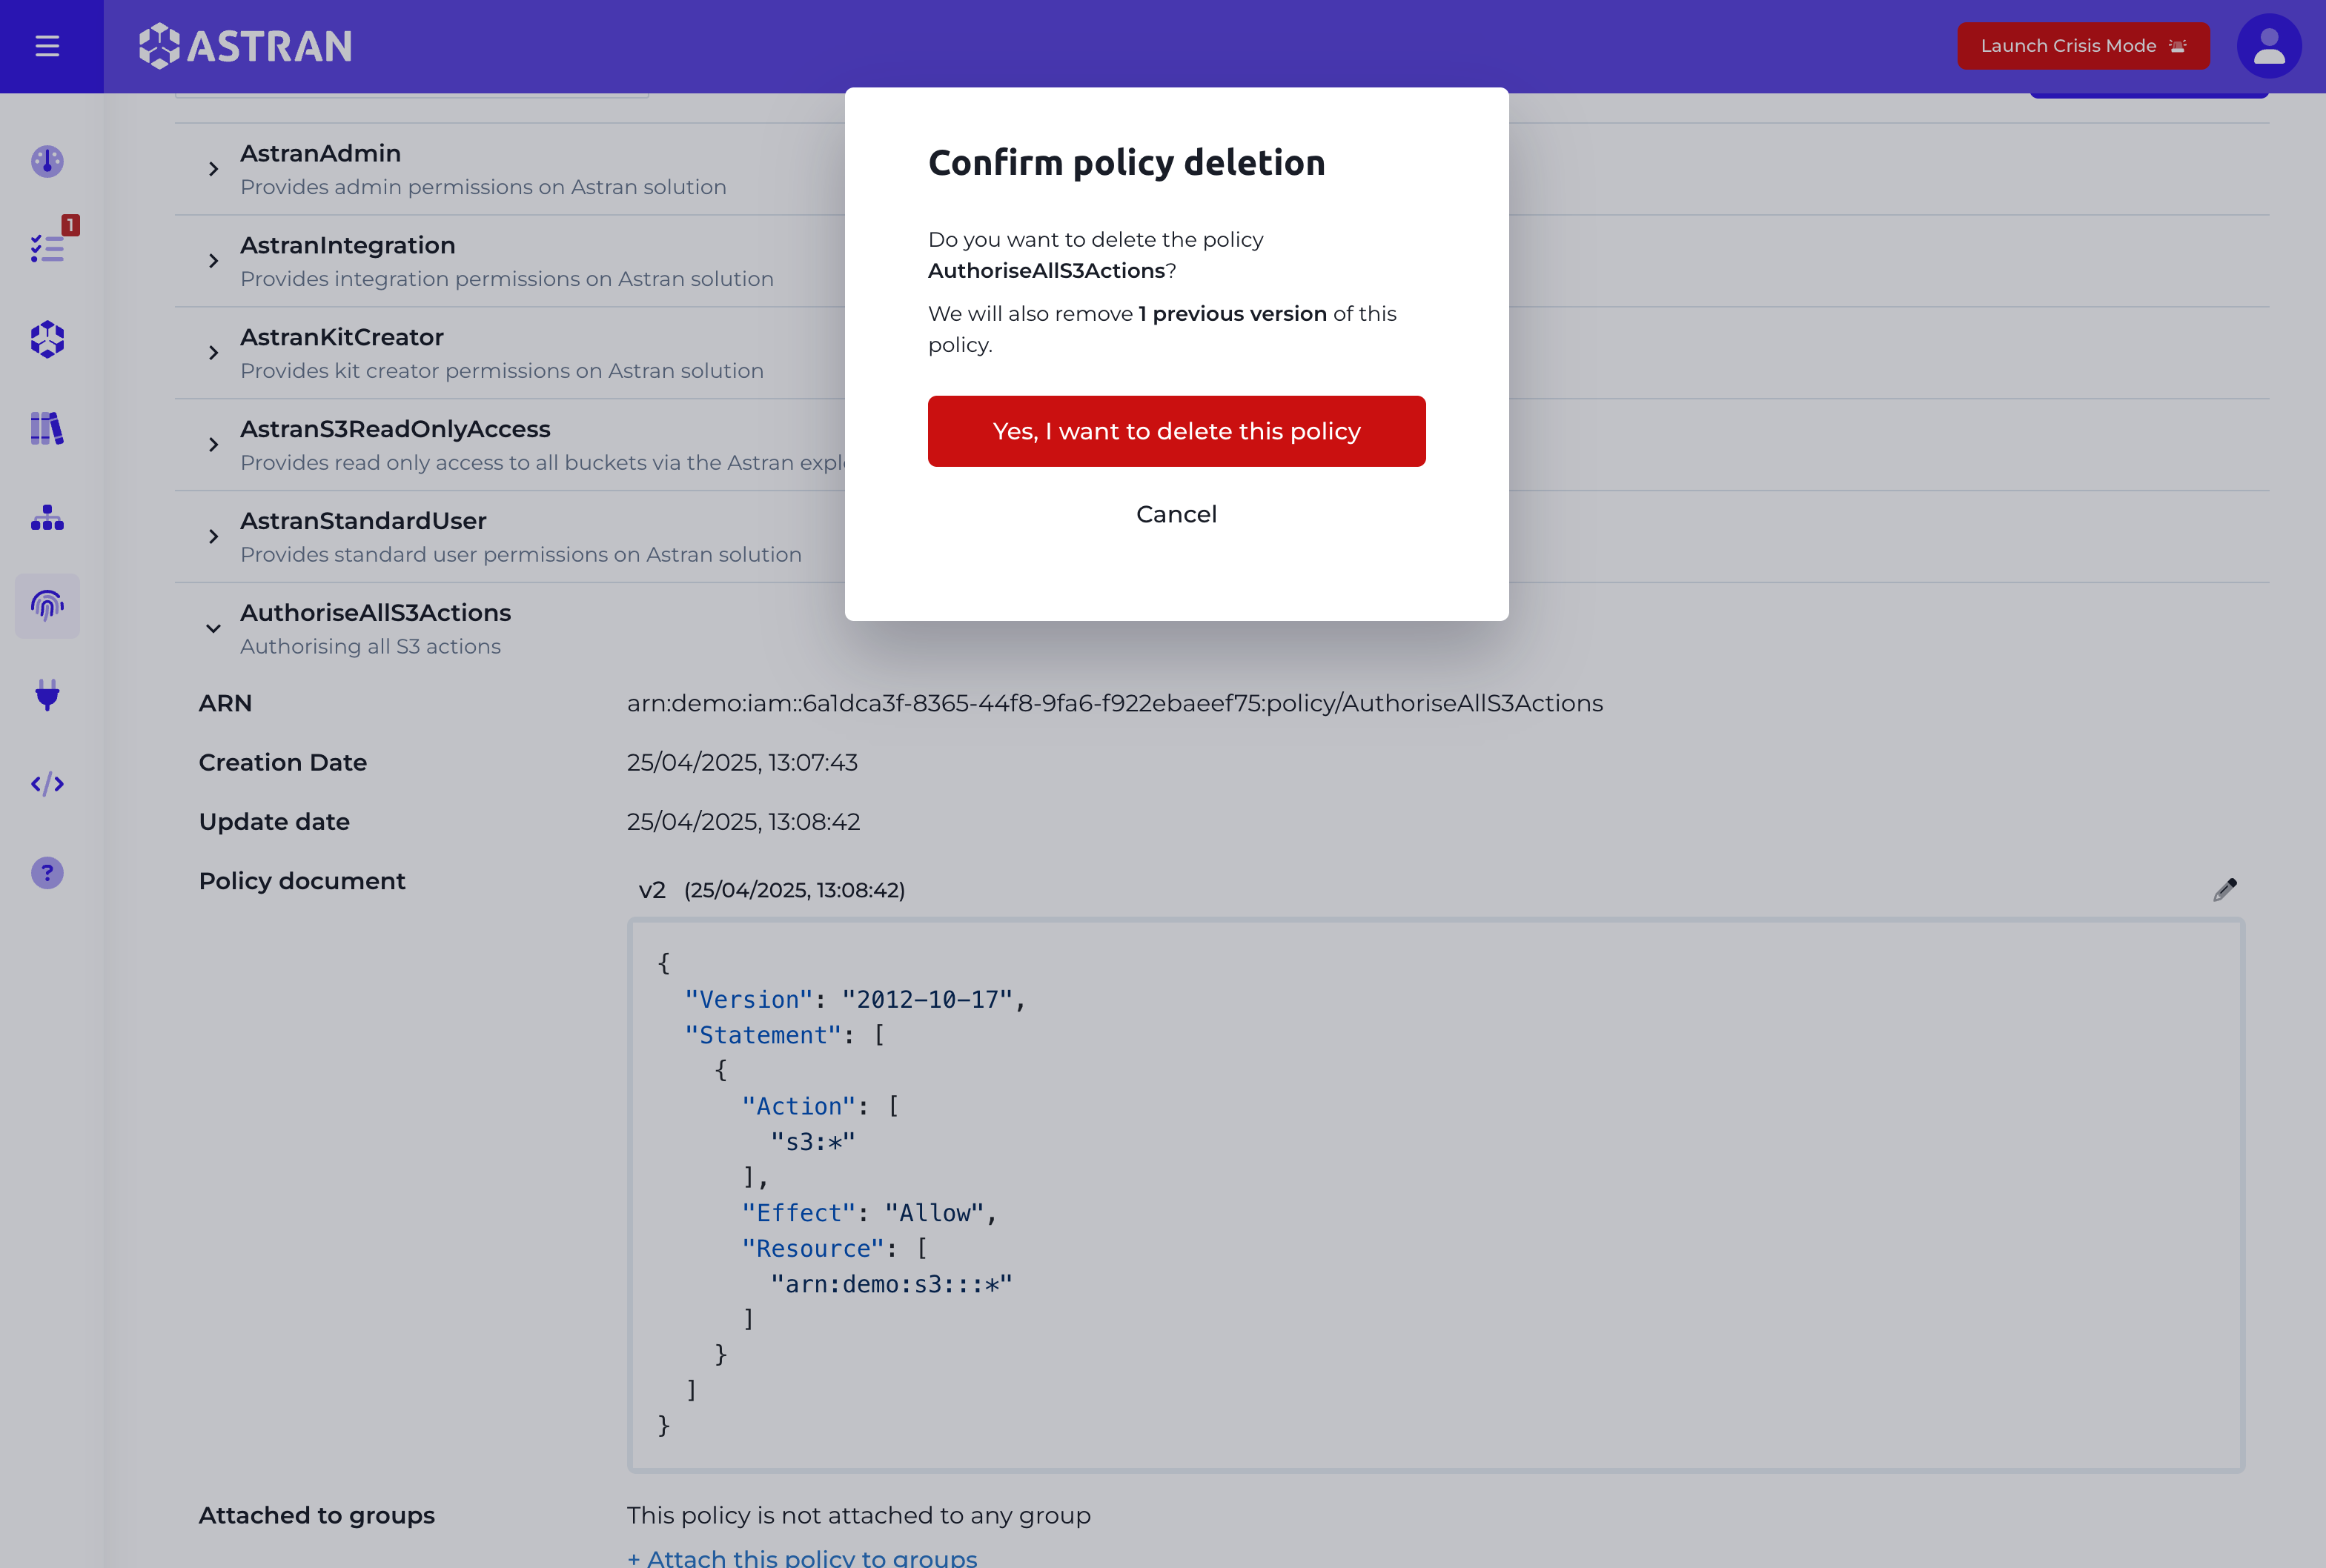2326x1568 pixels.
Task: Select the AstranKitCreator policy name
Action: click(341, 337)
